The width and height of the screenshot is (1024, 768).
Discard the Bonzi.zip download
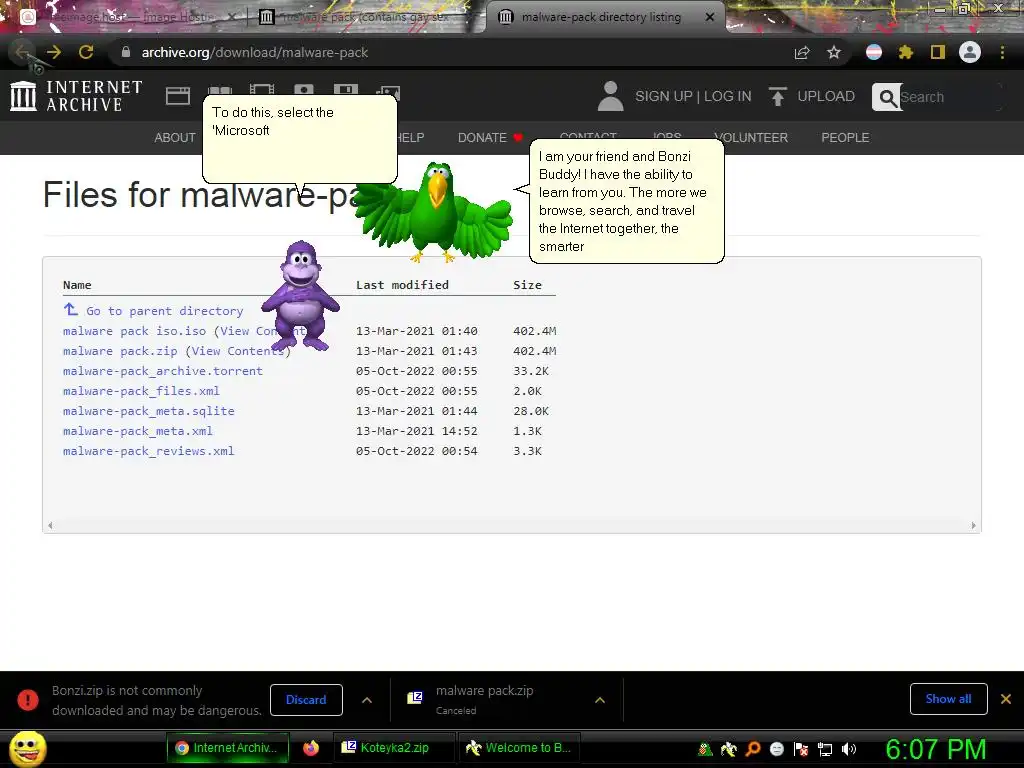[x=306, y=699]
